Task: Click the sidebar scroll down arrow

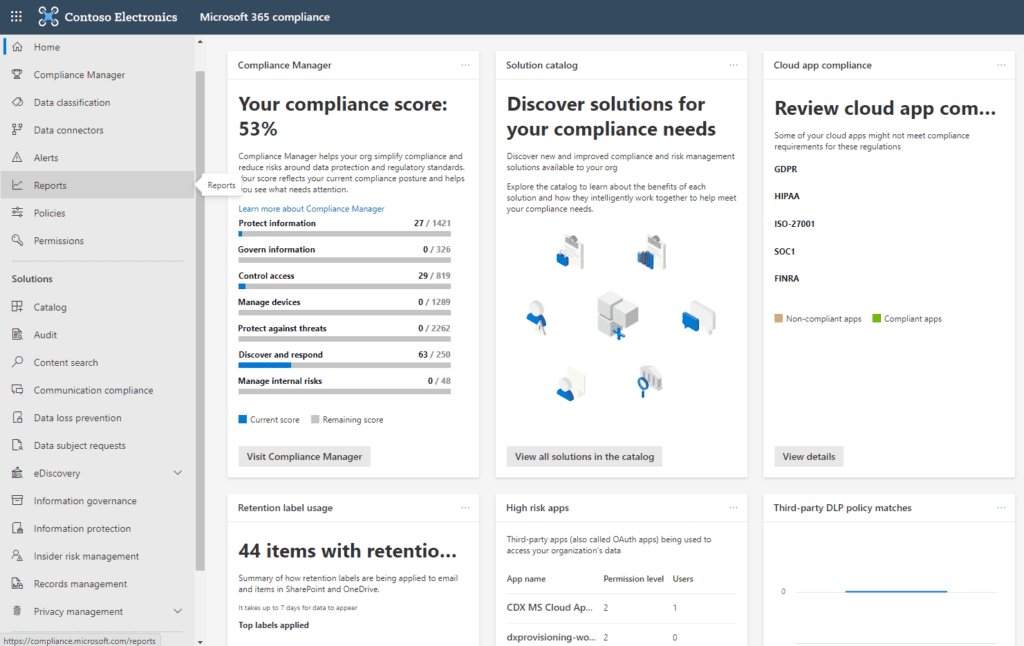Action: [200, 641]
